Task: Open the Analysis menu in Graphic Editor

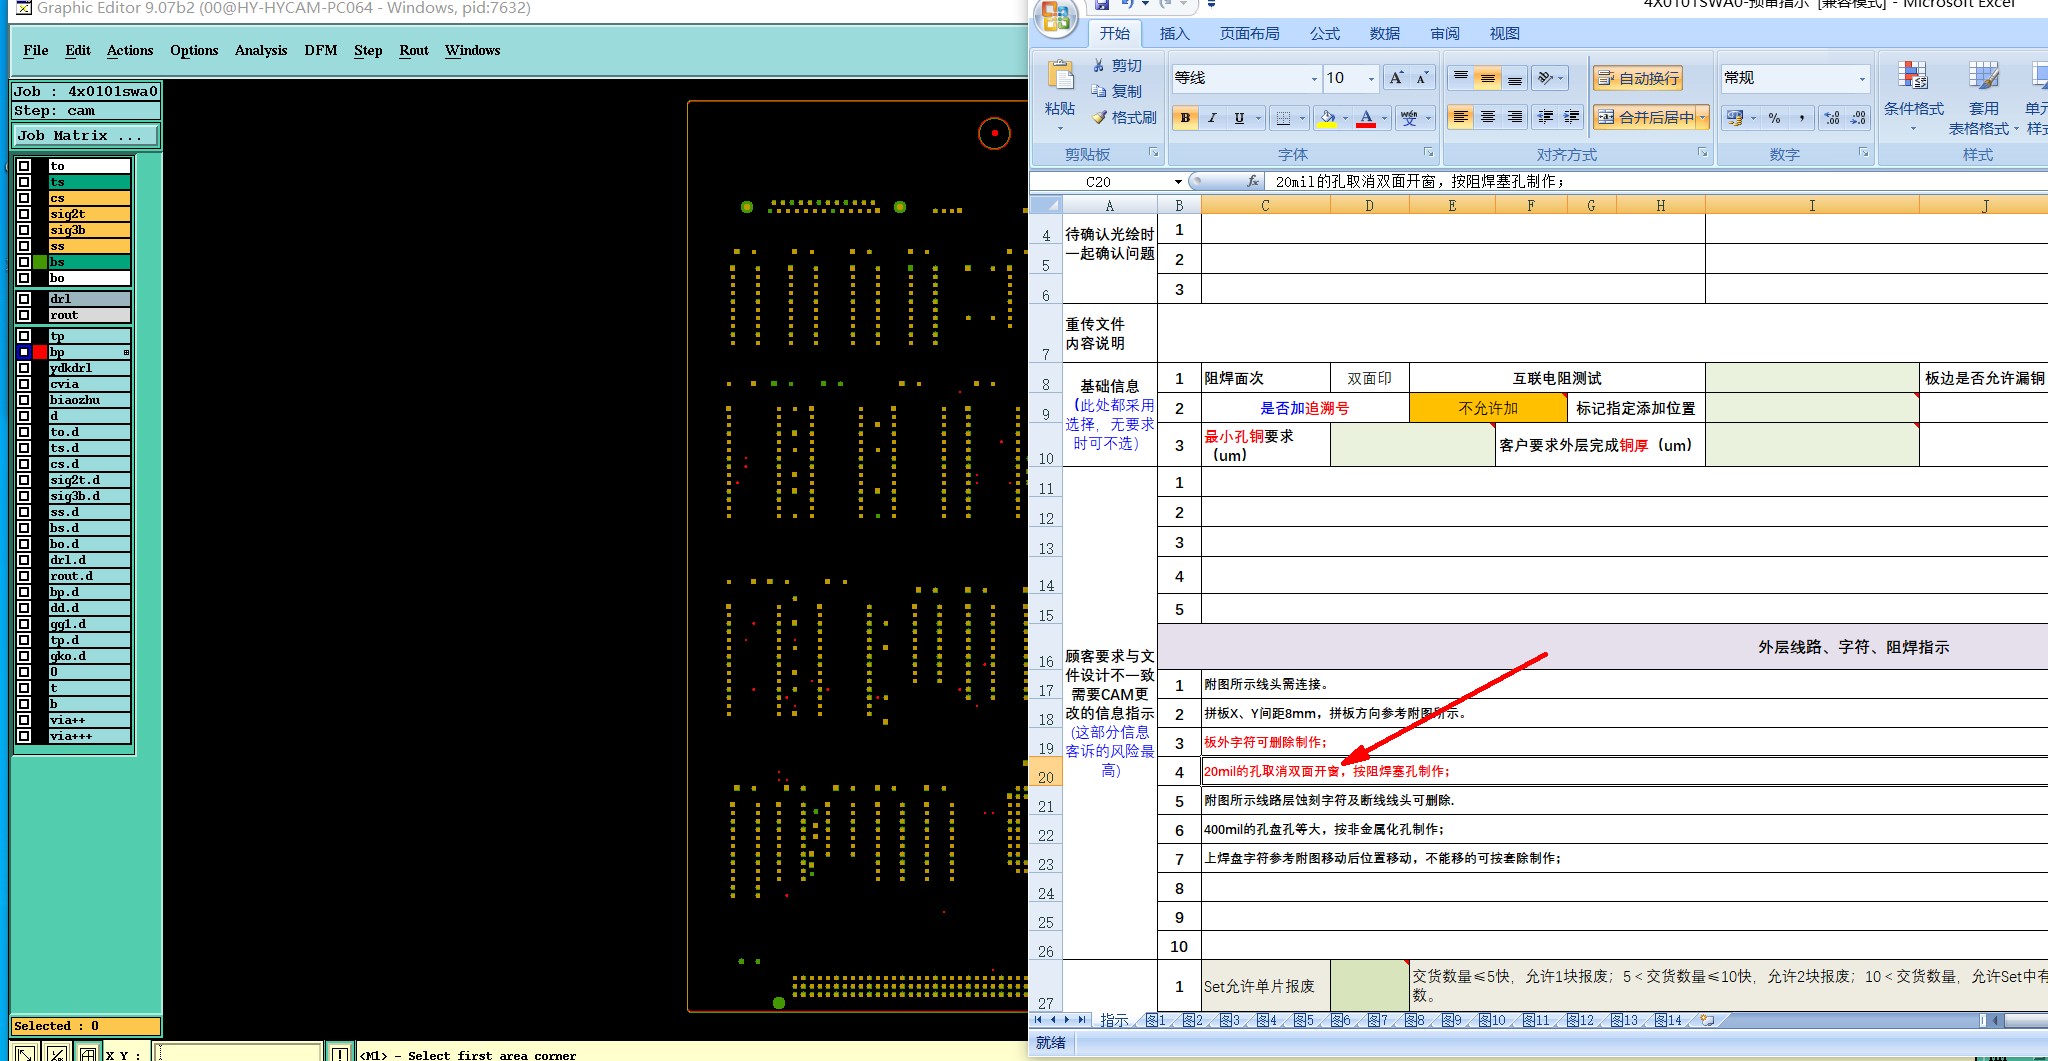Action: click(x=261, y=50)
